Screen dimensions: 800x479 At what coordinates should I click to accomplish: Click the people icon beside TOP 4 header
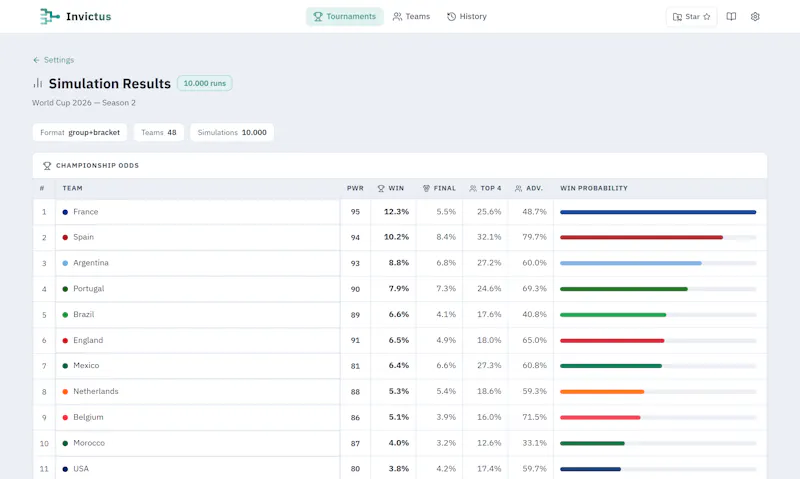coord(473,188)
